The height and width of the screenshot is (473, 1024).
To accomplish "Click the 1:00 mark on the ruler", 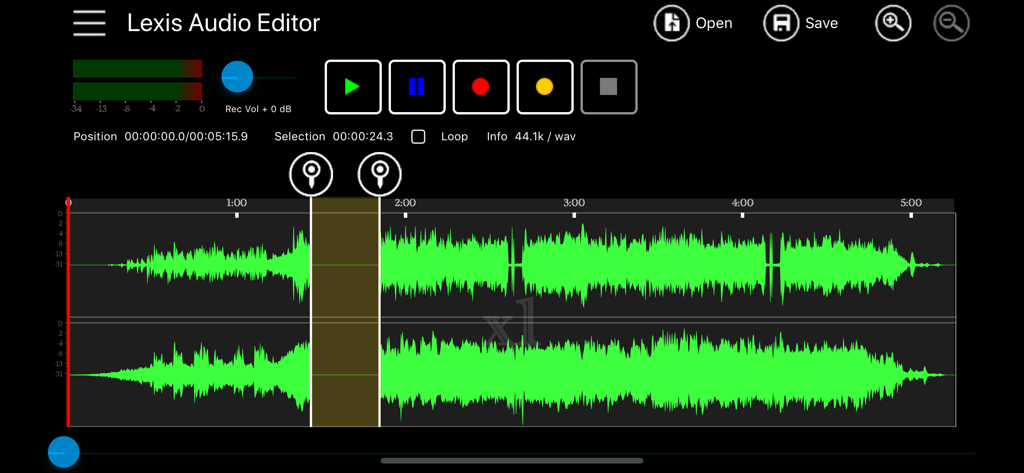I will click(236, 203).
